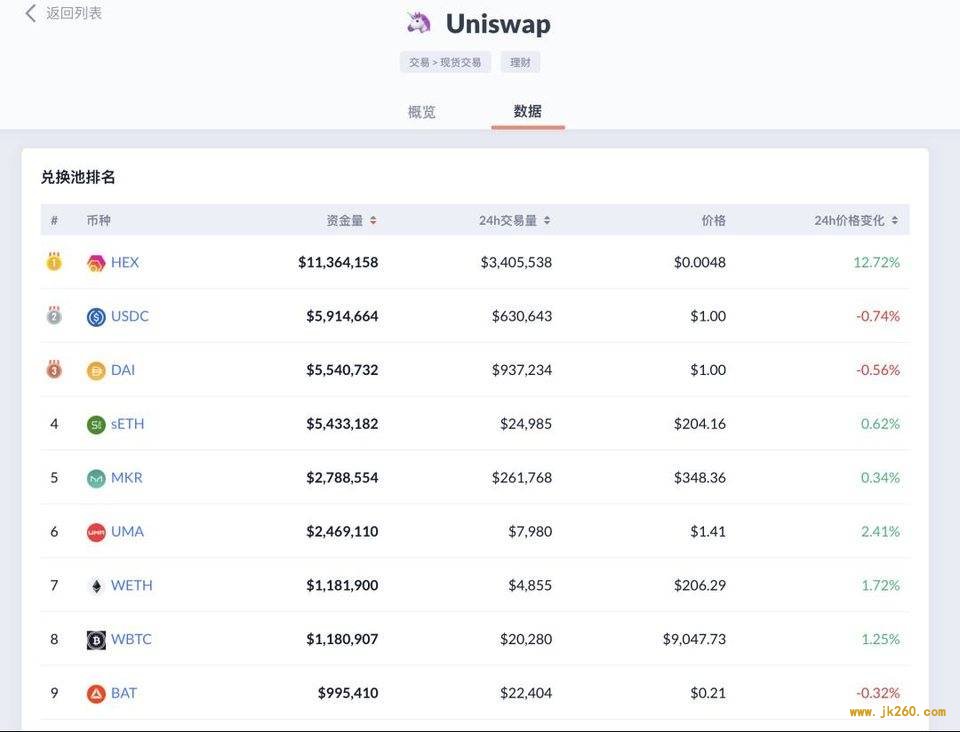960x732 pixels.
Task: Click HEX liquidity value $11,364,158
Action: pos(338,263)
